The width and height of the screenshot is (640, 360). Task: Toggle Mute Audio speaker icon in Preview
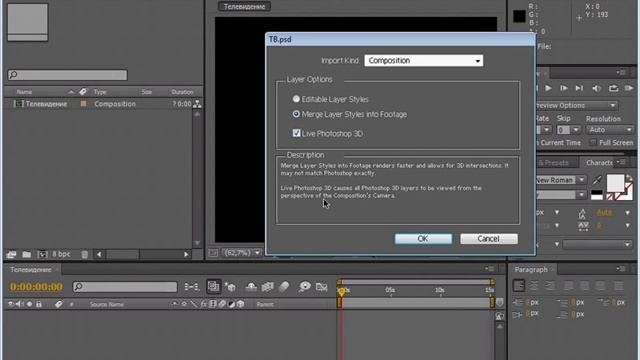(596, 88)
